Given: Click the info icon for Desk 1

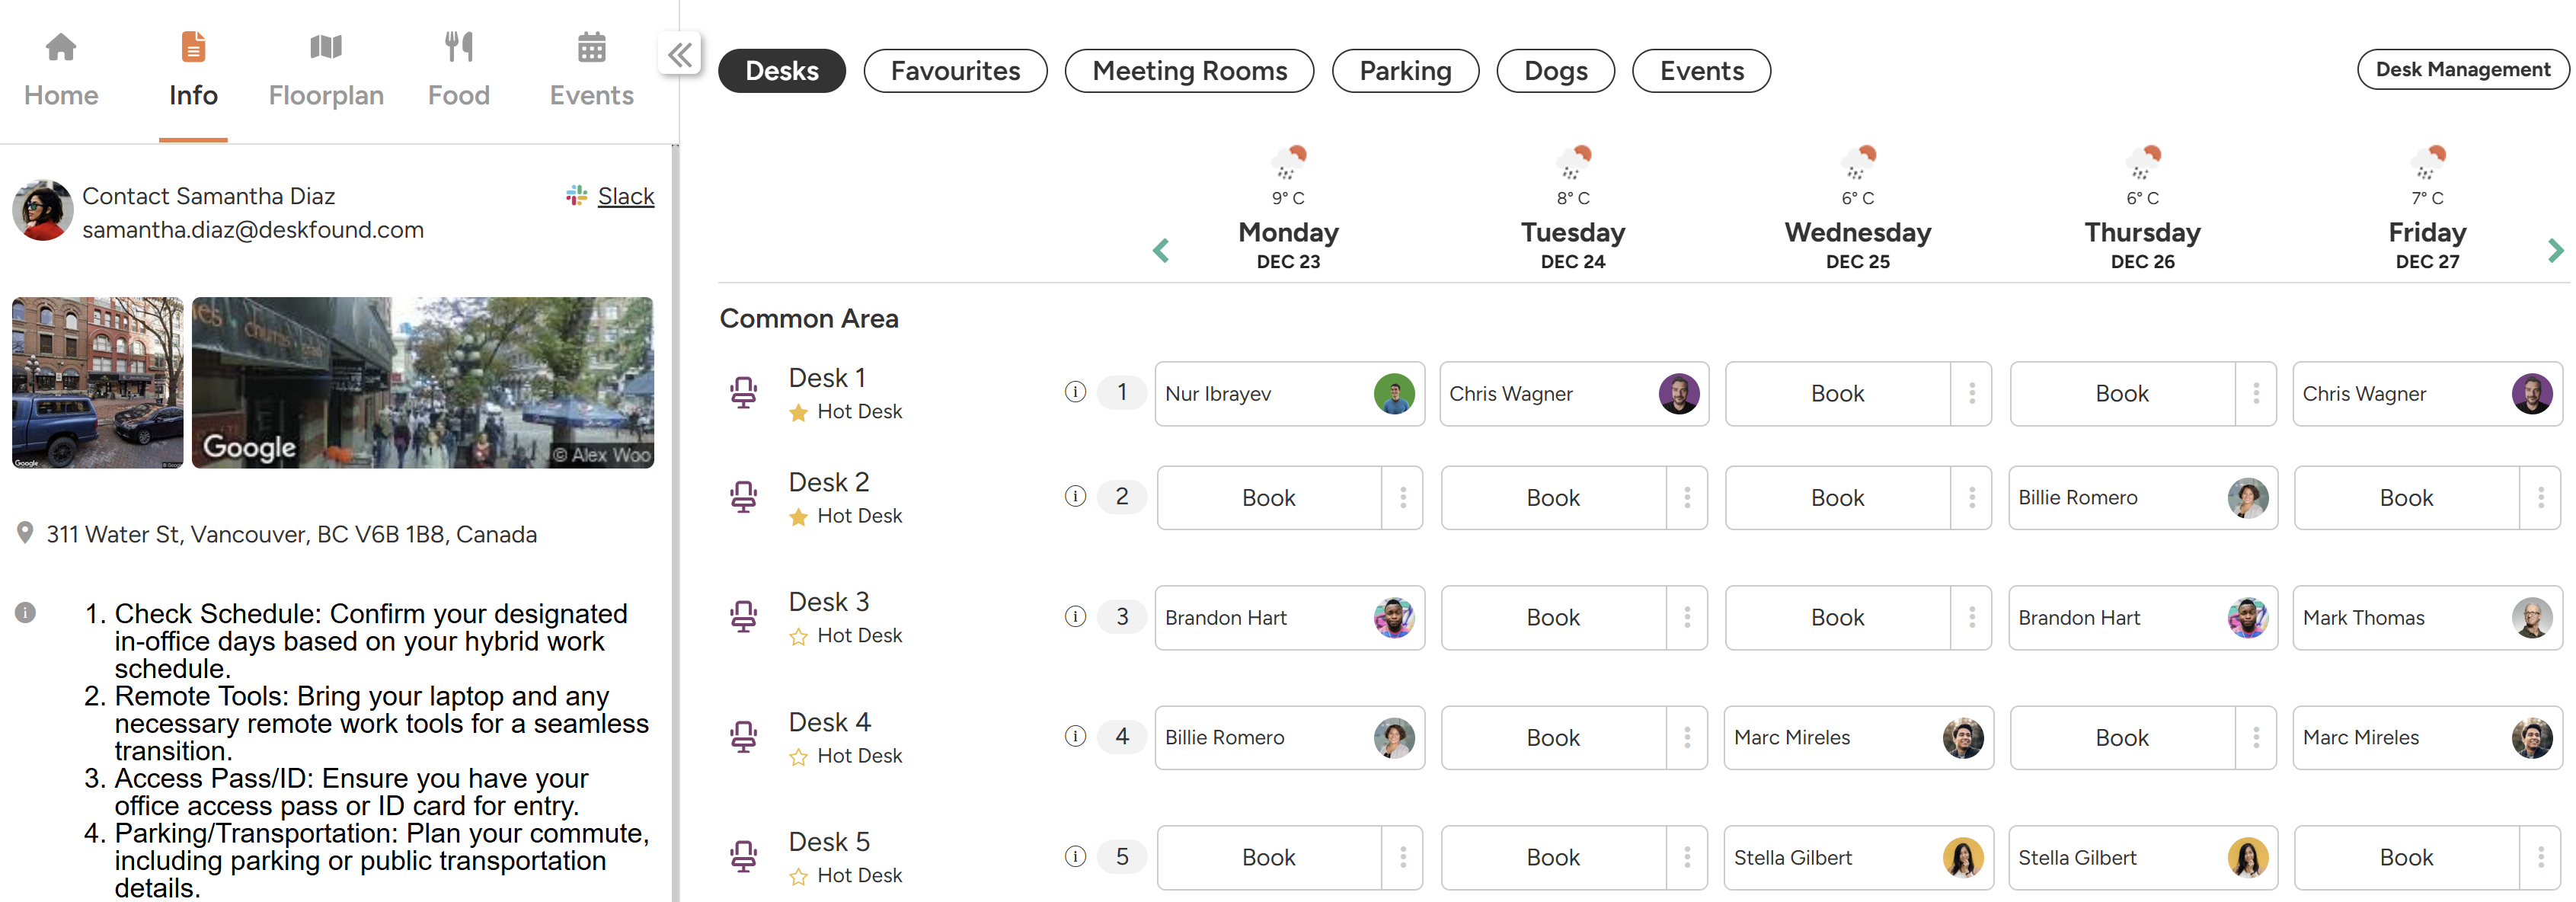Looking at the screenshot, I should (x=1075, y=392).
